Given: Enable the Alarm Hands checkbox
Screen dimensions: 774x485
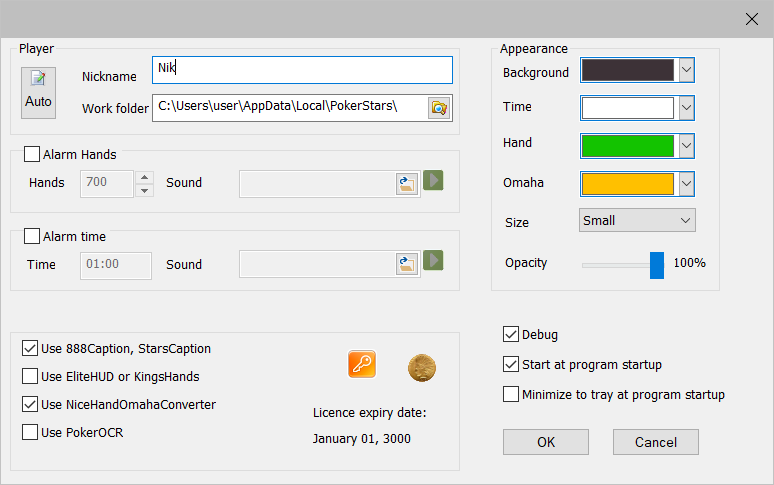Looking at the screenshot, I should (x=31, y=155).
